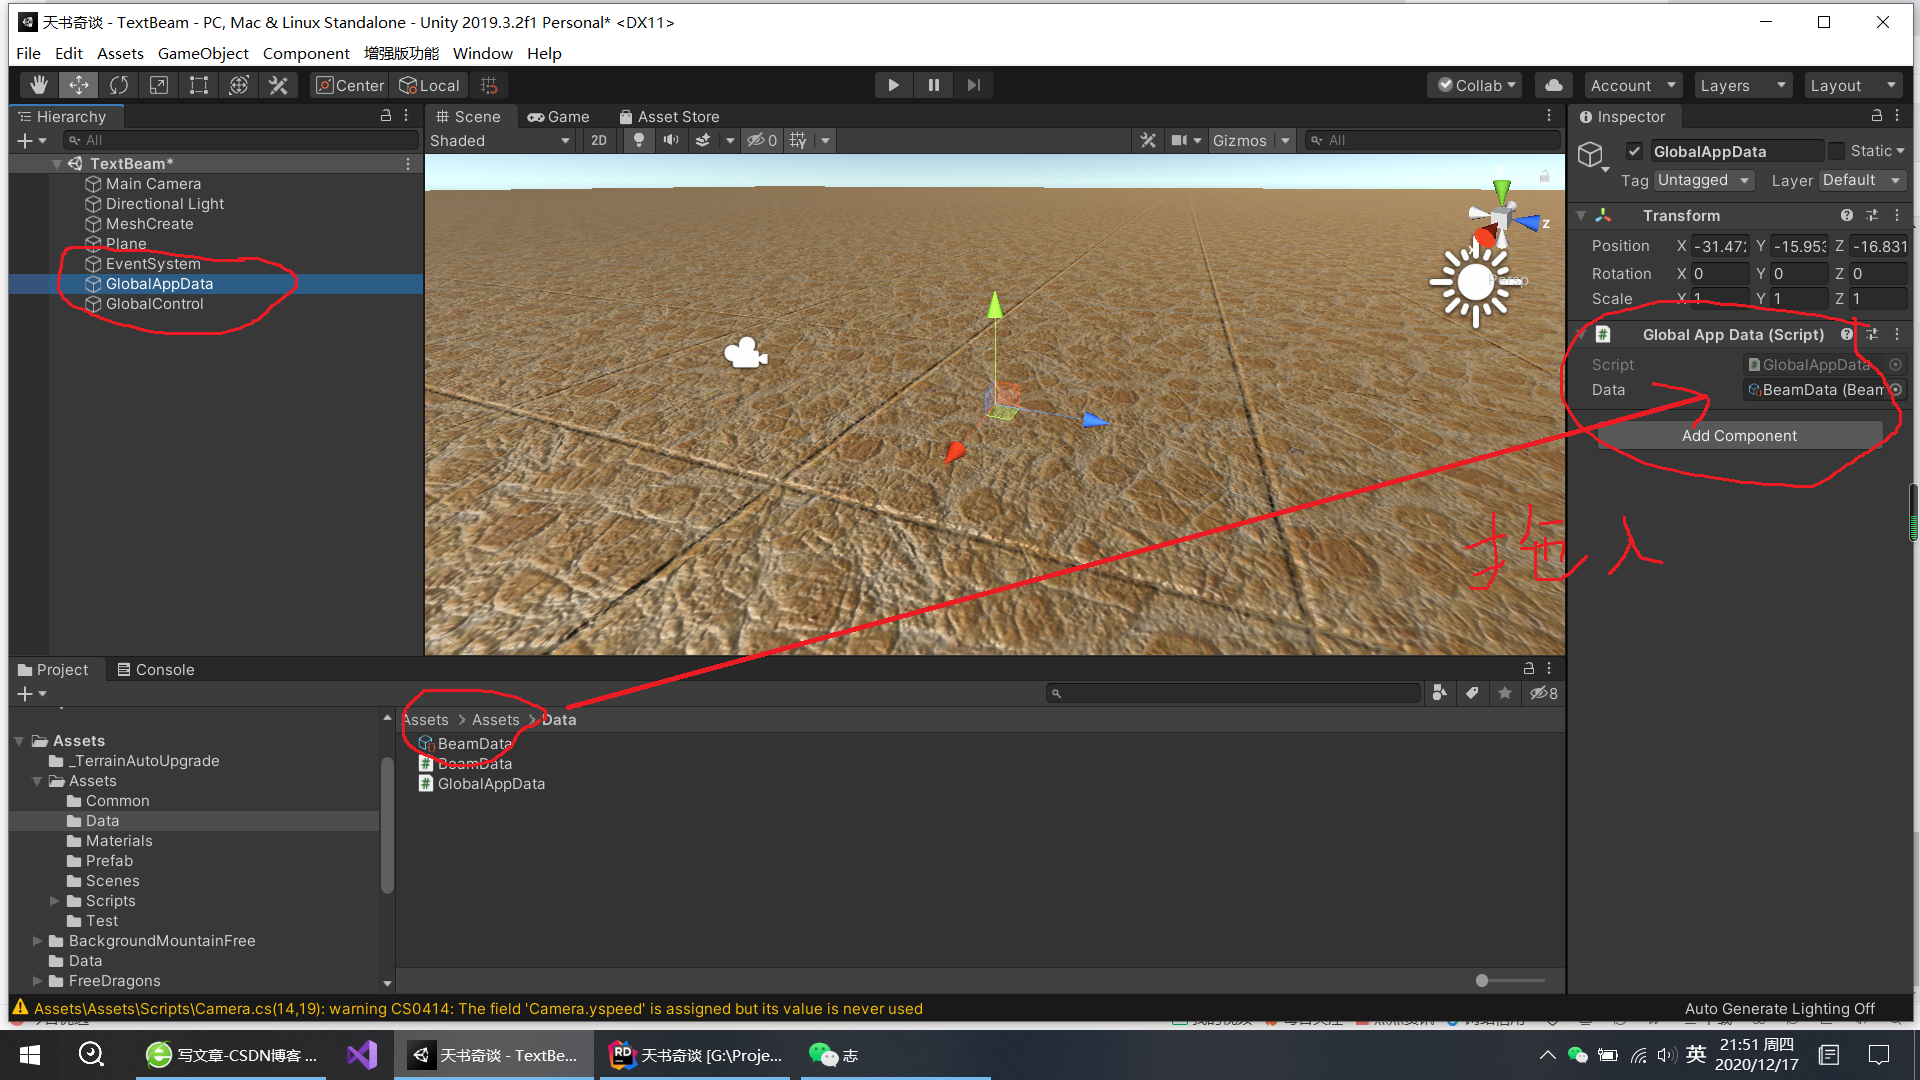Uncheck the GlobalAppData active checkbox
The width and height of the screenshot is (1920, 1080).
tap(1635, 151)
